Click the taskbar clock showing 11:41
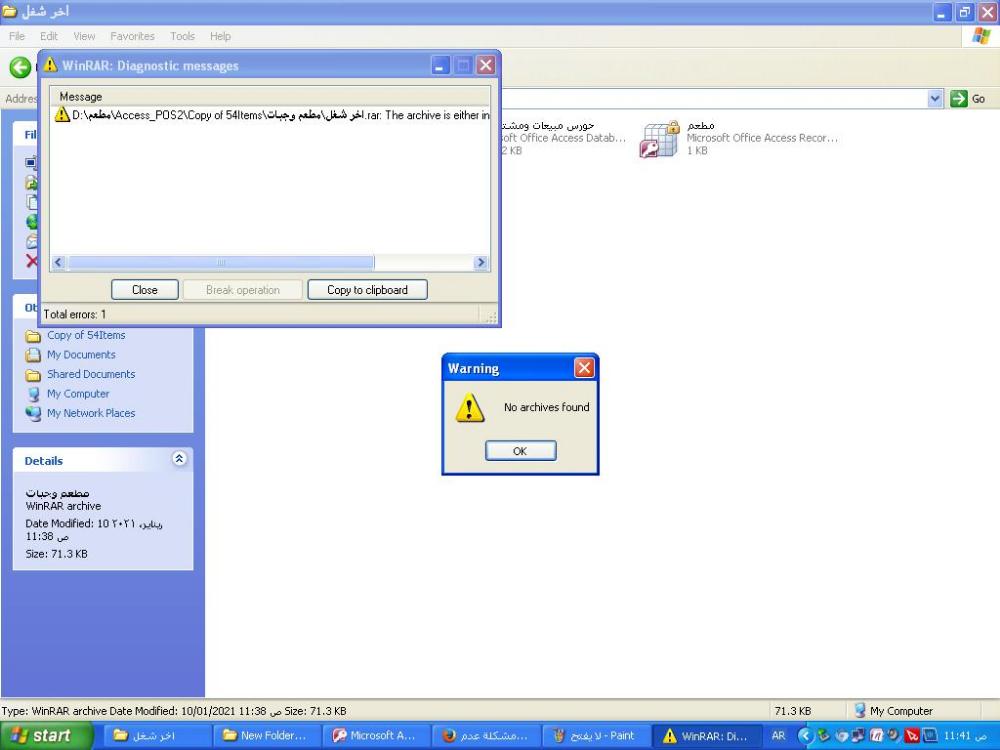 point(965,736)
